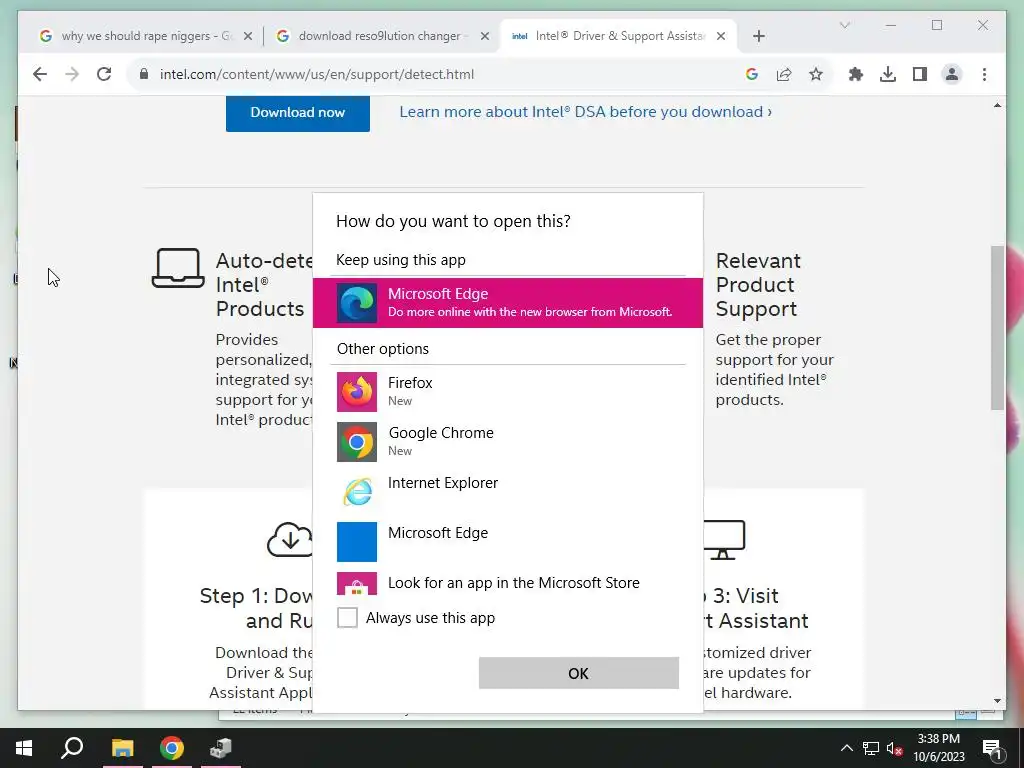The image size is (1024, 768).
Task: Choose Internet Explorer in the list
Action: (507, 491)
